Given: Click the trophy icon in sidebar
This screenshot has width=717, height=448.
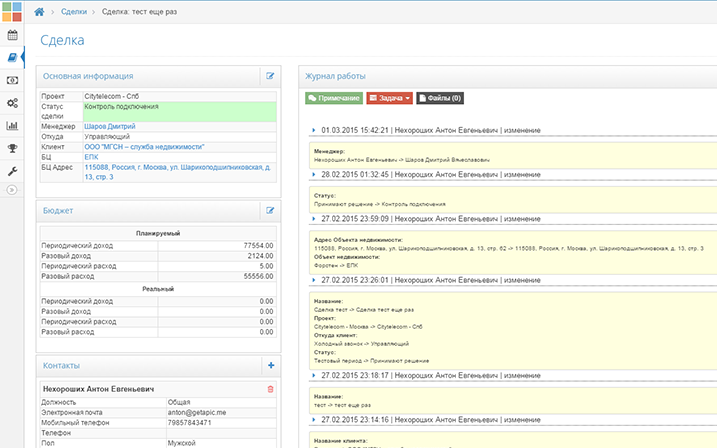Looking at the screenshot, I should 12,149.
